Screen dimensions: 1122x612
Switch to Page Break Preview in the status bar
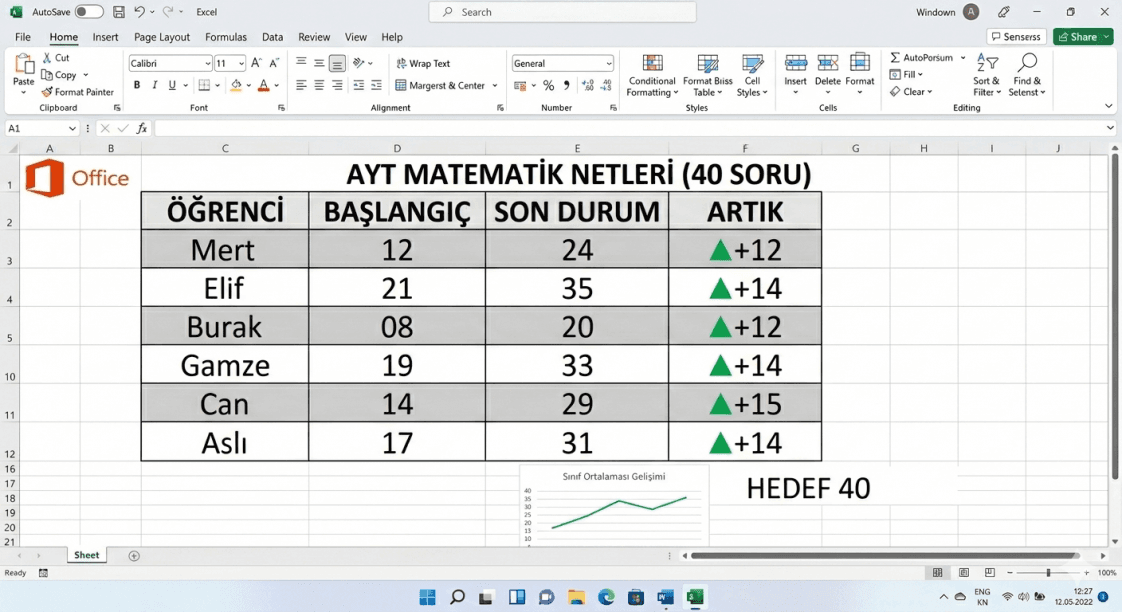[x=990, y=573]
